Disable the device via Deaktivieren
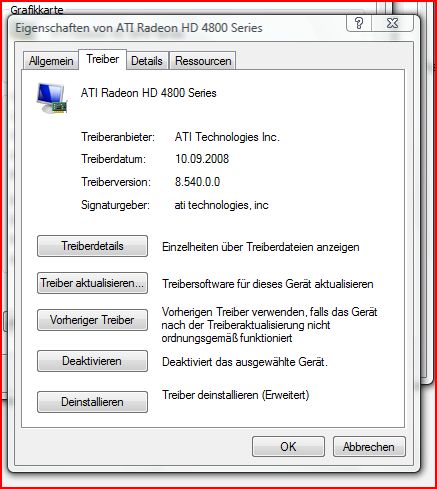The width and height of the screenshot is (437, 489). (92, 361)
